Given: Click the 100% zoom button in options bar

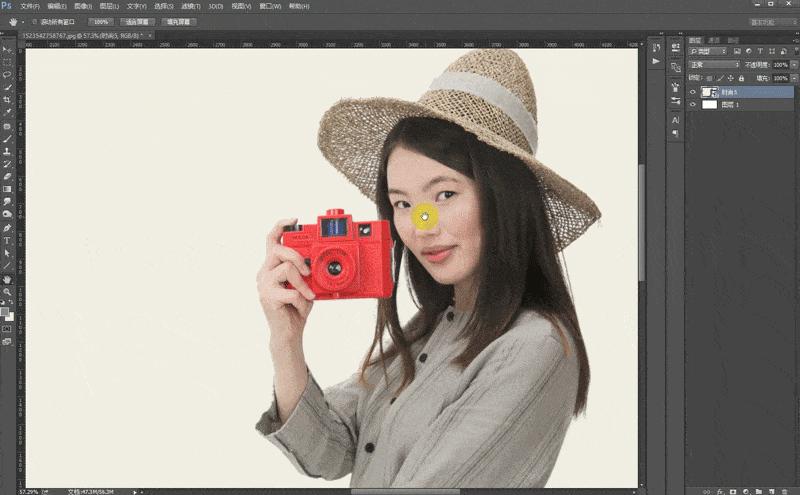Looking at the screenshot, I should [x=101, y=21].
